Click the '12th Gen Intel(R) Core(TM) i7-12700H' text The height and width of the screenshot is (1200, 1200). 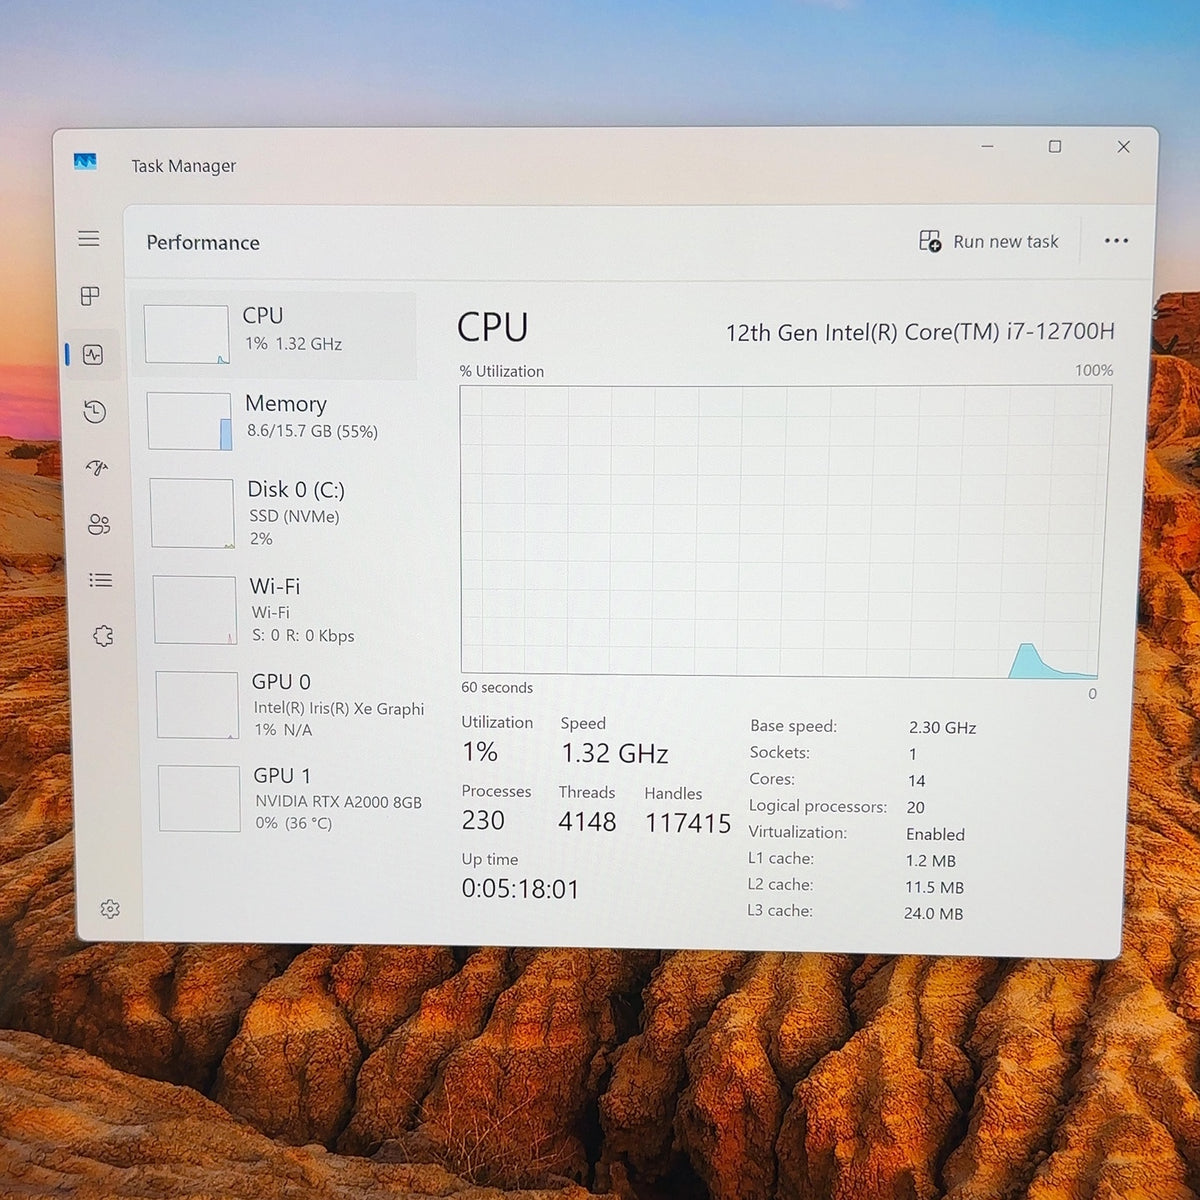point(920,332)
